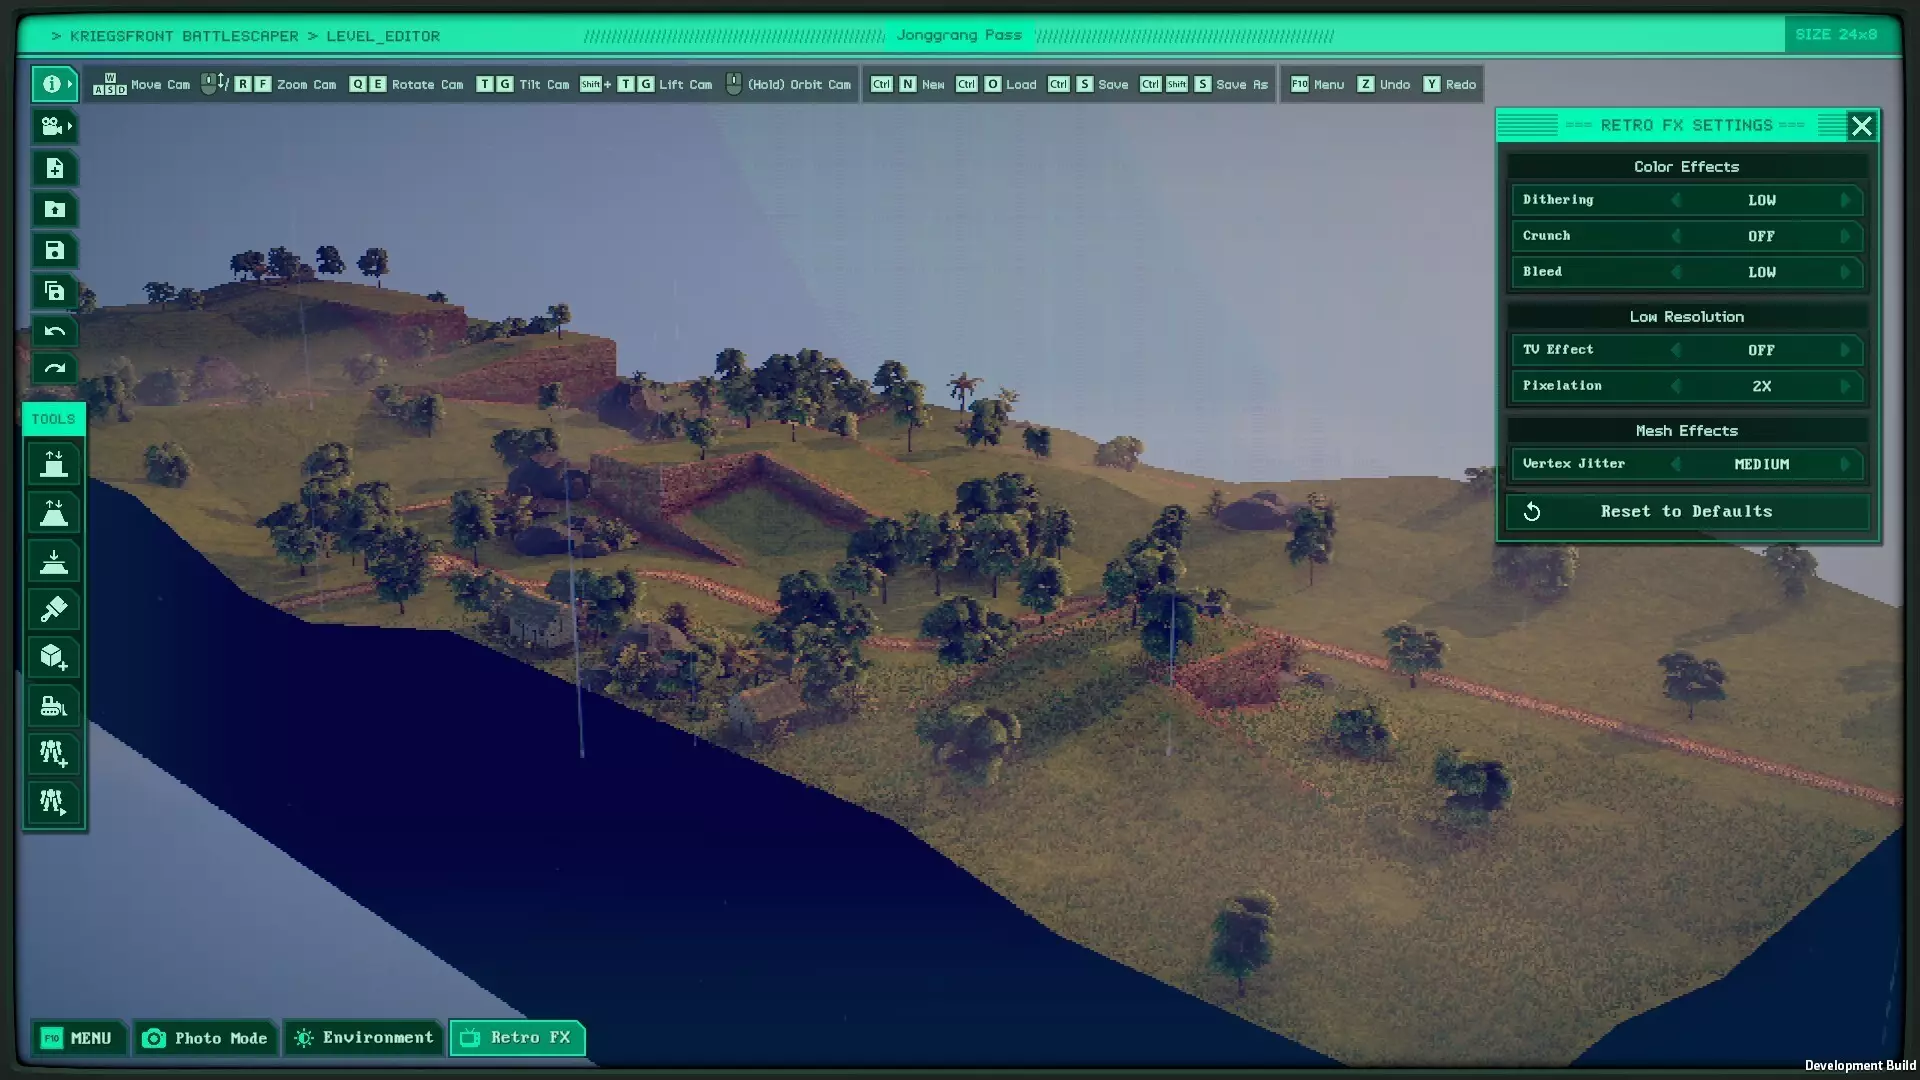Select the camera cinematic icon in sidebar
The height and width of the screenshot is (1080, 1920).
coord(55,127)
